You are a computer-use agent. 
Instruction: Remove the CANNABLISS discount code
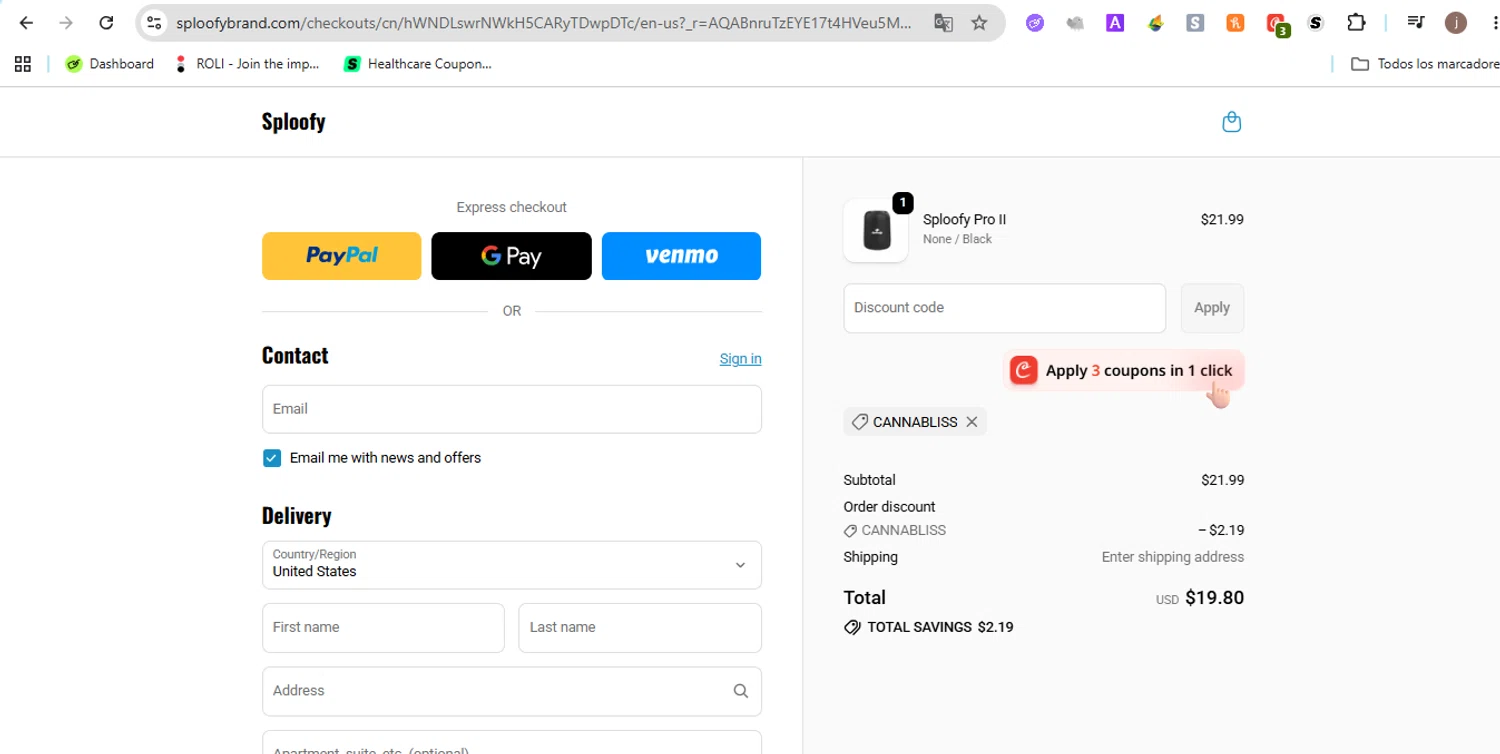pyautogui.click(x=971, y=422)
